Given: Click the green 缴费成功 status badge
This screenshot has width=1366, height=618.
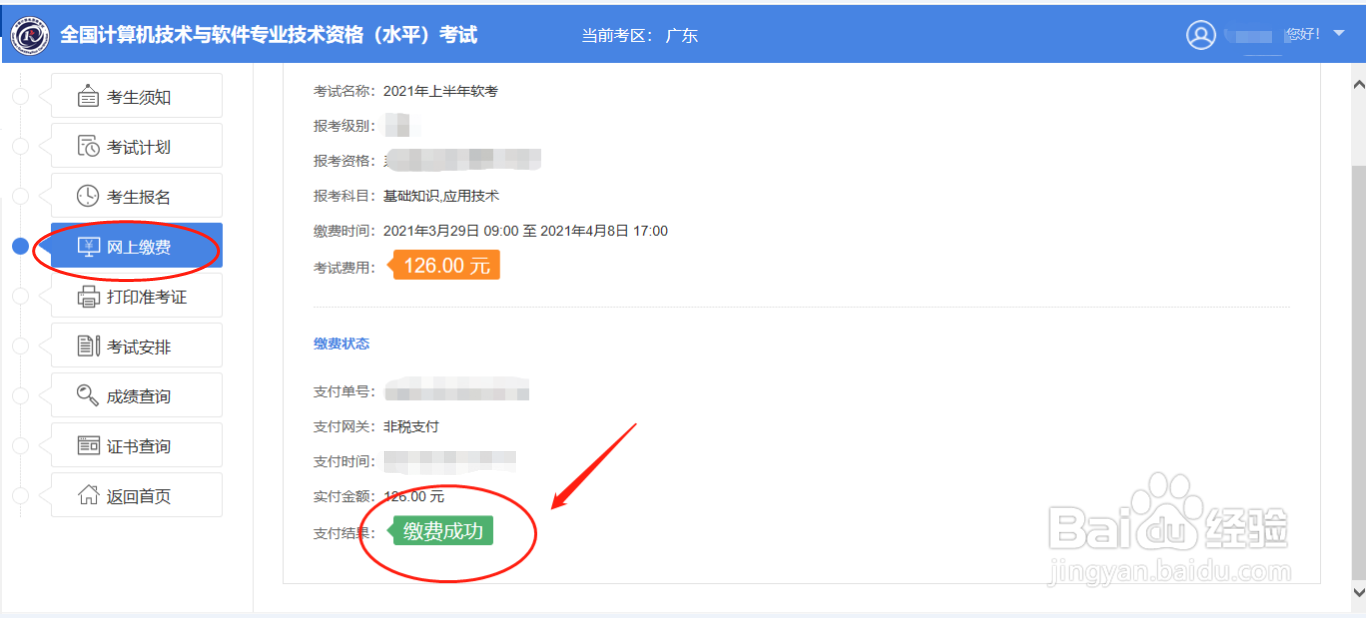Looking at the screenshot, I should [443, 531].
